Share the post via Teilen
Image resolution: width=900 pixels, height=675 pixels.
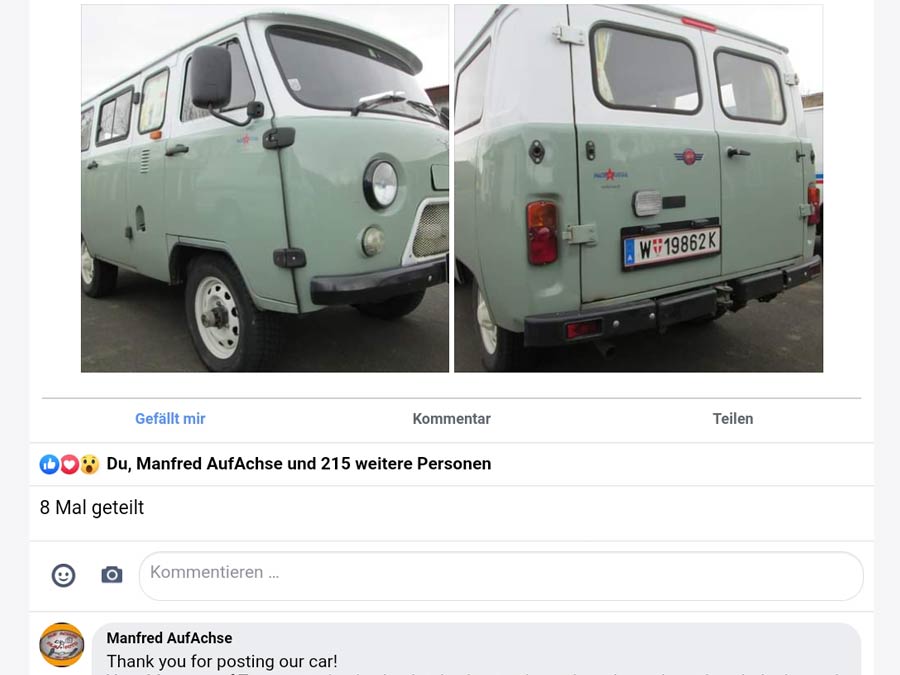(x=732, y=419)
